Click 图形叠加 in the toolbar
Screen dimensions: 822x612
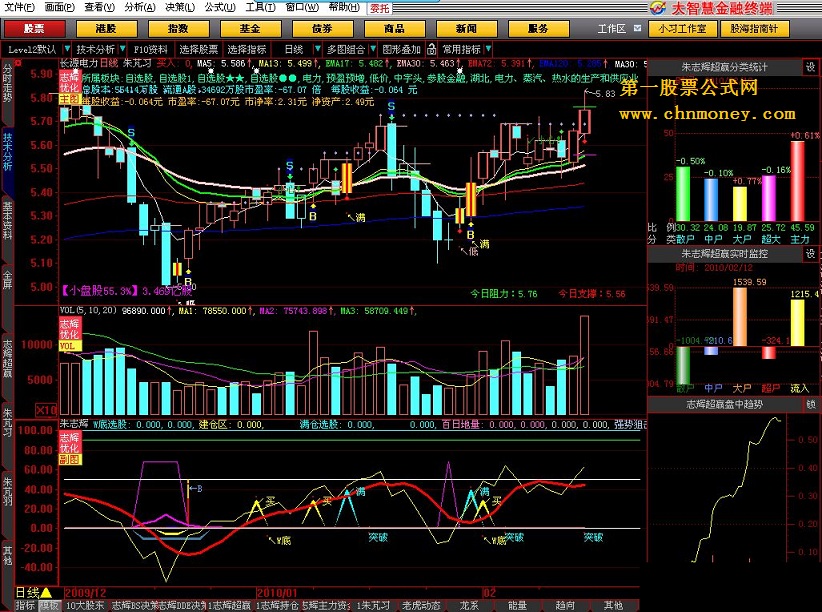click(402, 49)
